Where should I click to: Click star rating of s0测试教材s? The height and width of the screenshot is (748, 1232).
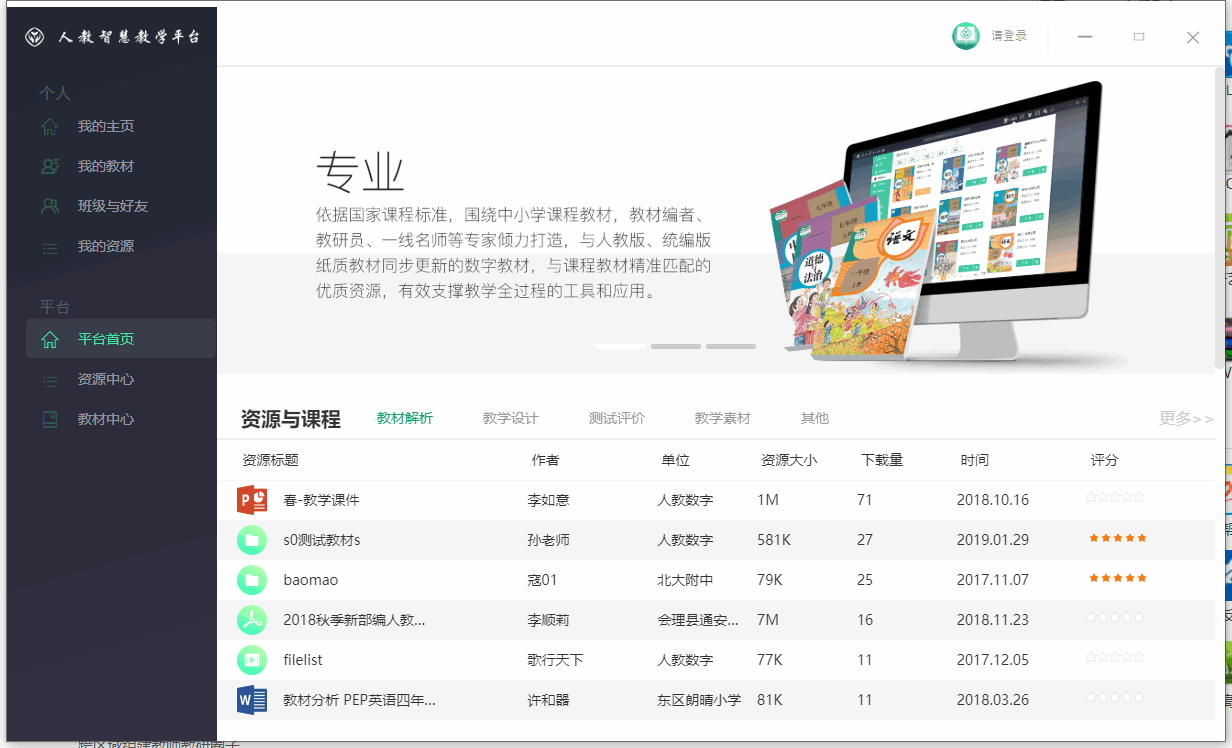tap(1118, 538)
